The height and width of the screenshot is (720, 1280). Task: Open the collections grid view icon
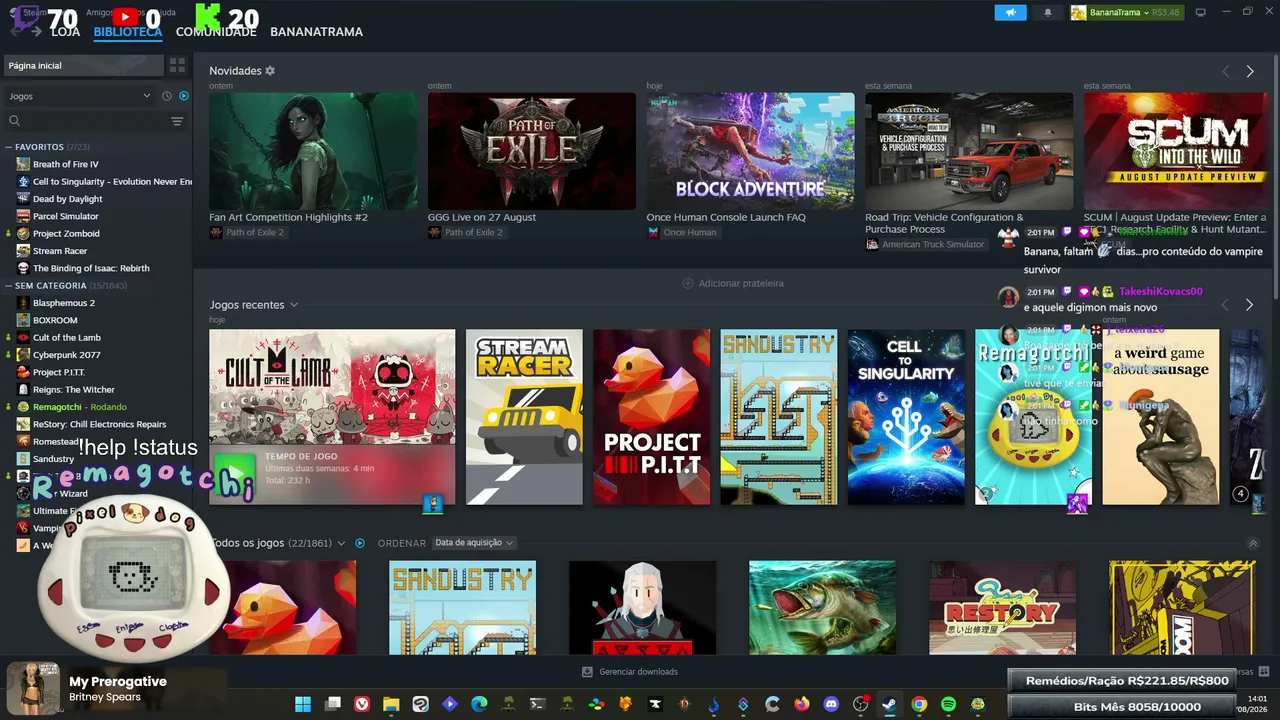[177, 66]
